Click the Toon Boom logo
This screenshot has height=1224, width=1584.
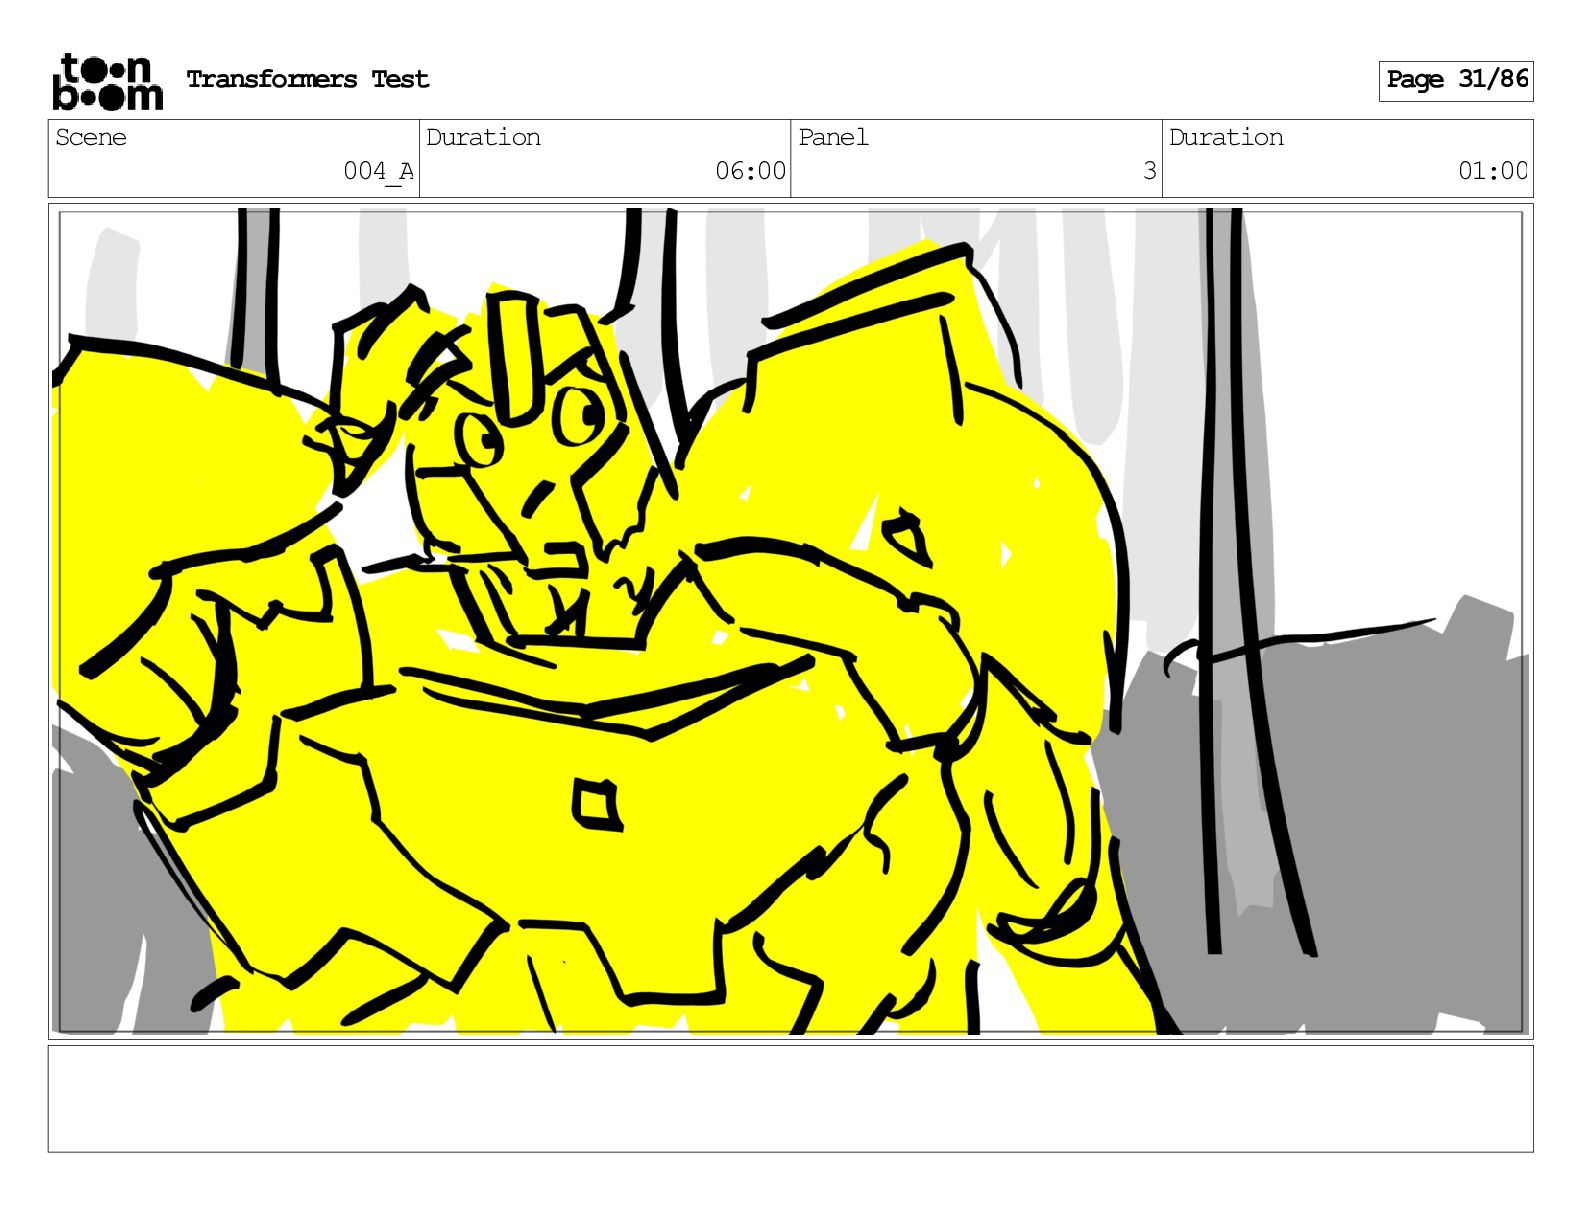[x=107, y=82]
